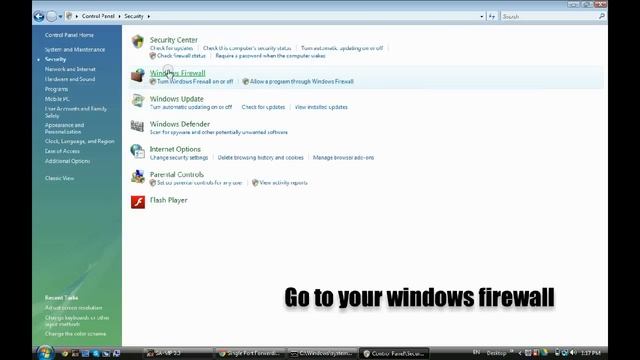Open Mobile PC in sidebar
Viewport: 640px width, 360px height.
point(57,99)
